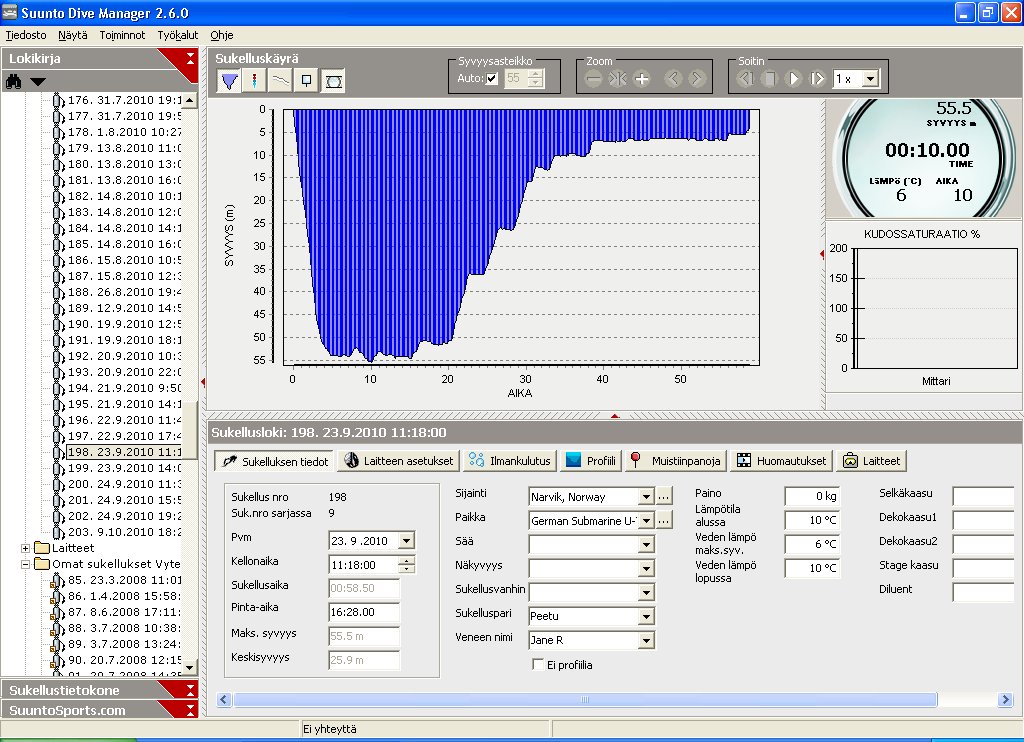Image resolution: width=1024 pixels, height=742 pixels.
Task: Select dive 199. 23.9.2010 in logbook
Action: pyautogui.click(x=124, y=468)
